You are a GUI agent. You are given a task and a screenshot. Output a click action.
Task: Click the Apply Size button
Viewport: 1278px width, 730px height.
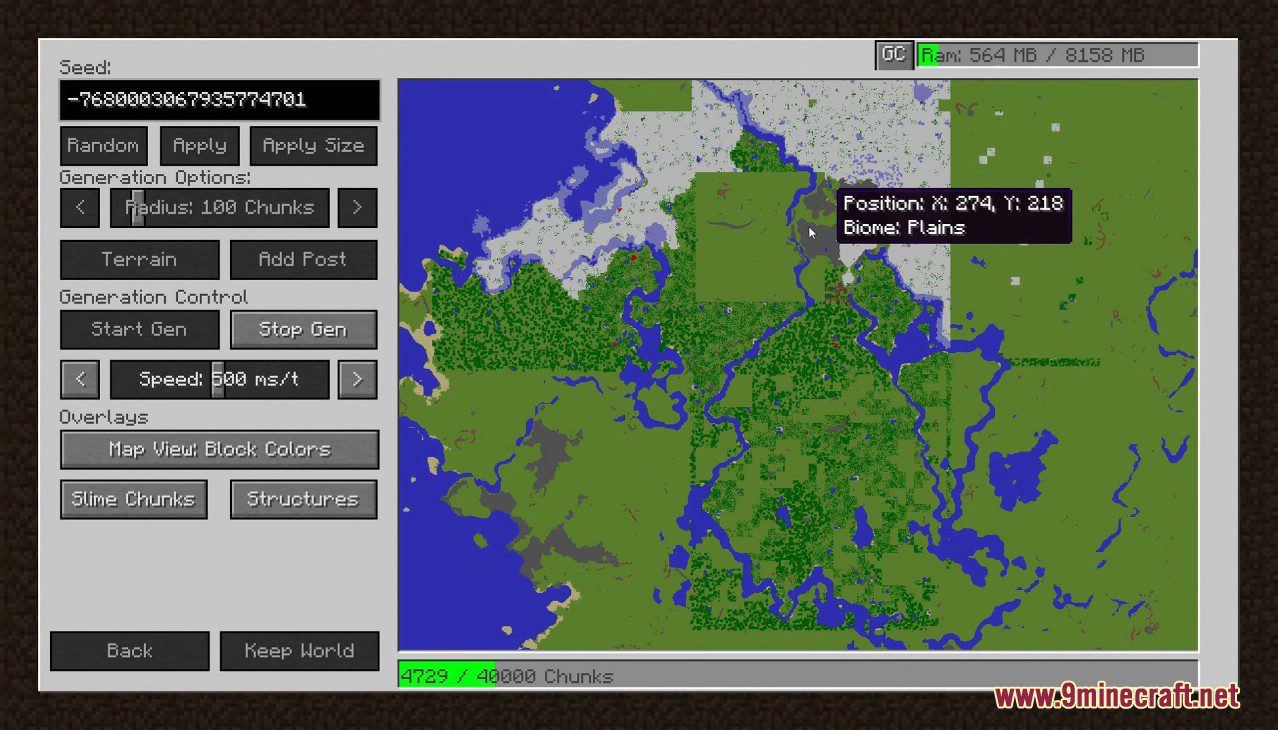click(314, 146)
